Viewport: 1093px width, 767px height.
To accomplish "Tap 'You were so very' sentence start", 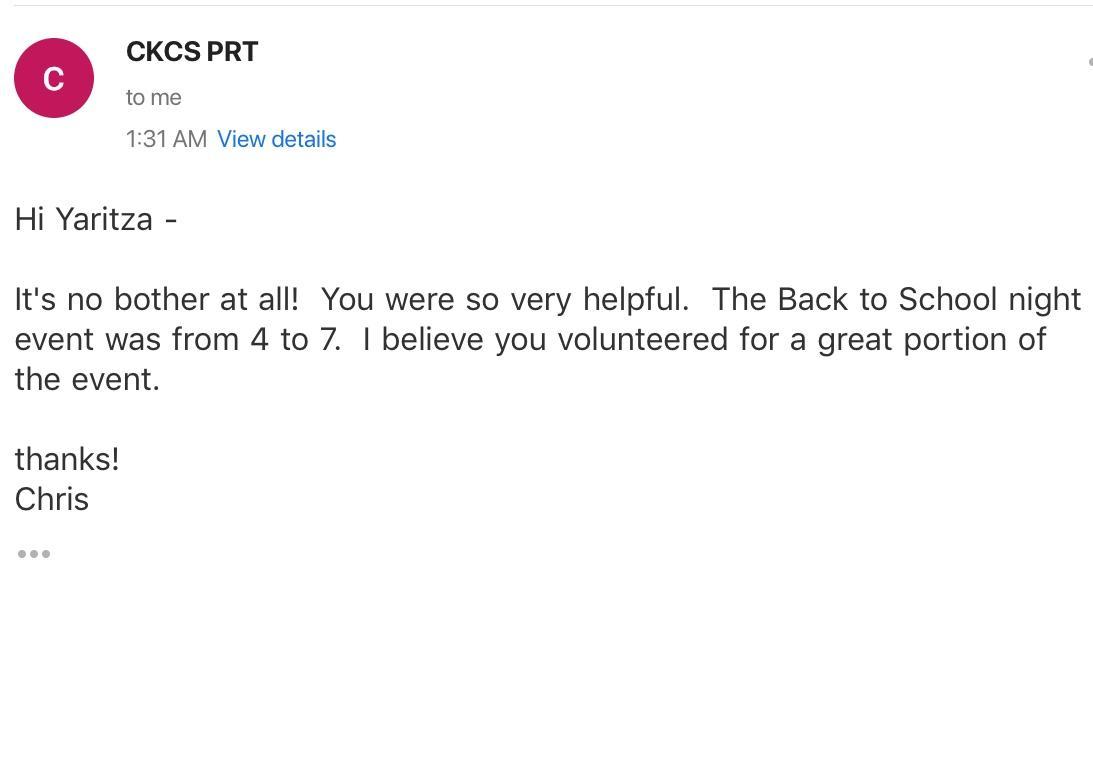I will coord(445,299).
